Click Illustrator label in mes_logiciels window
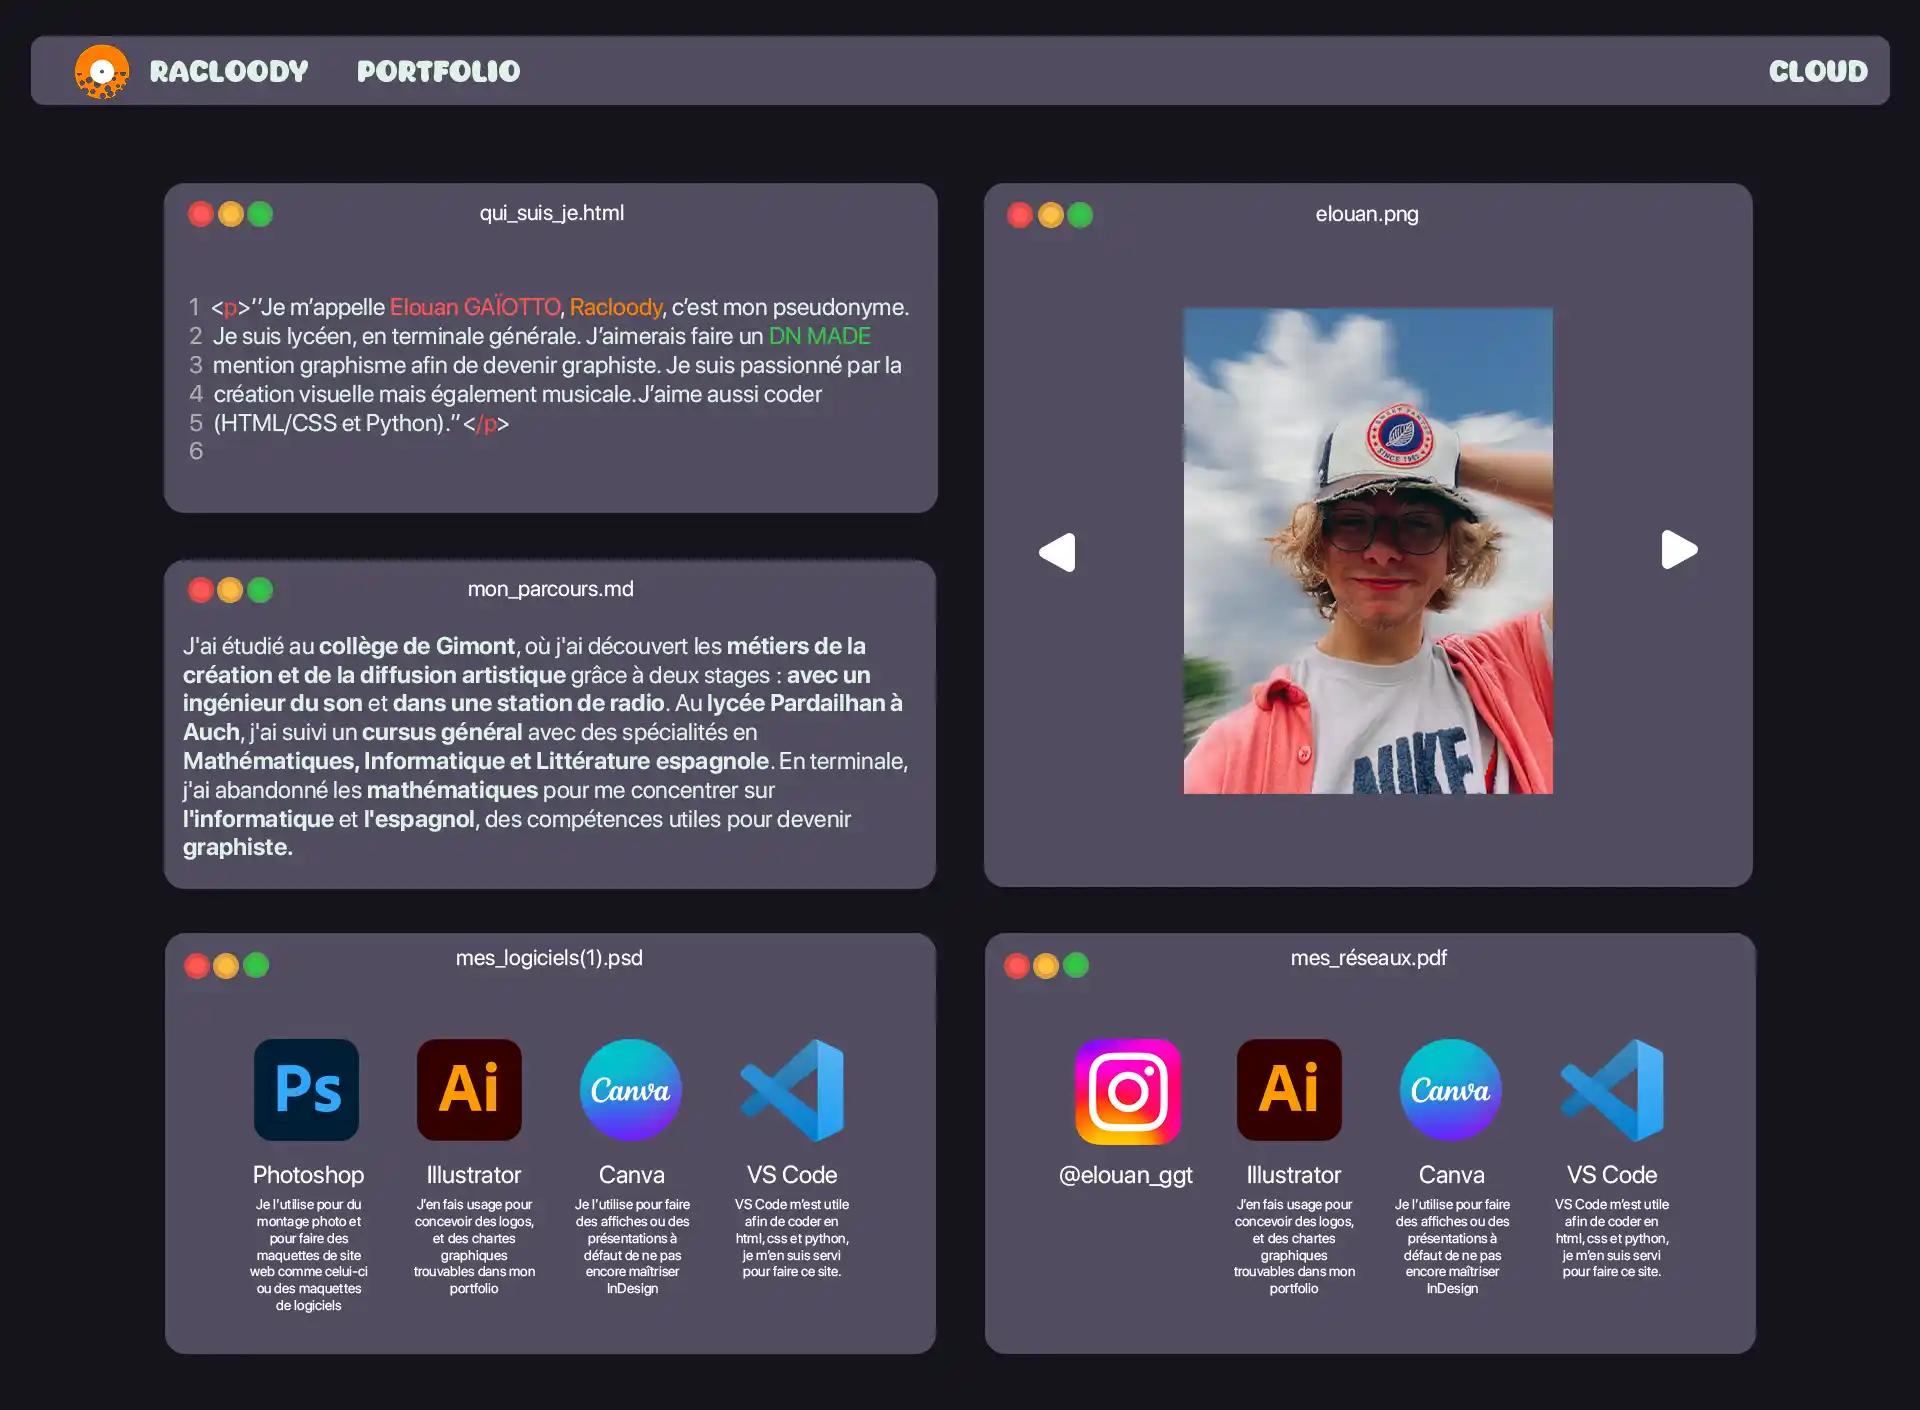The image size is (1920, 1410). click(474, 1175)
